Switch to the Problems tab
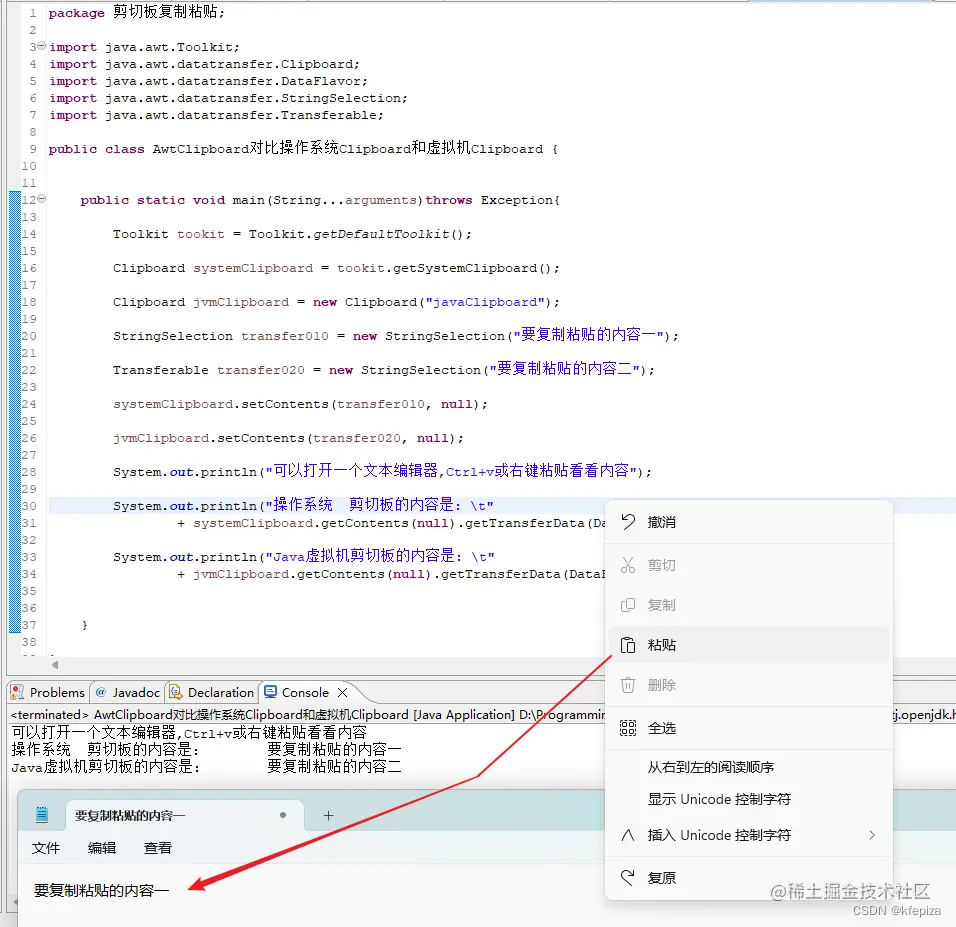 click(x=49, y=693)
